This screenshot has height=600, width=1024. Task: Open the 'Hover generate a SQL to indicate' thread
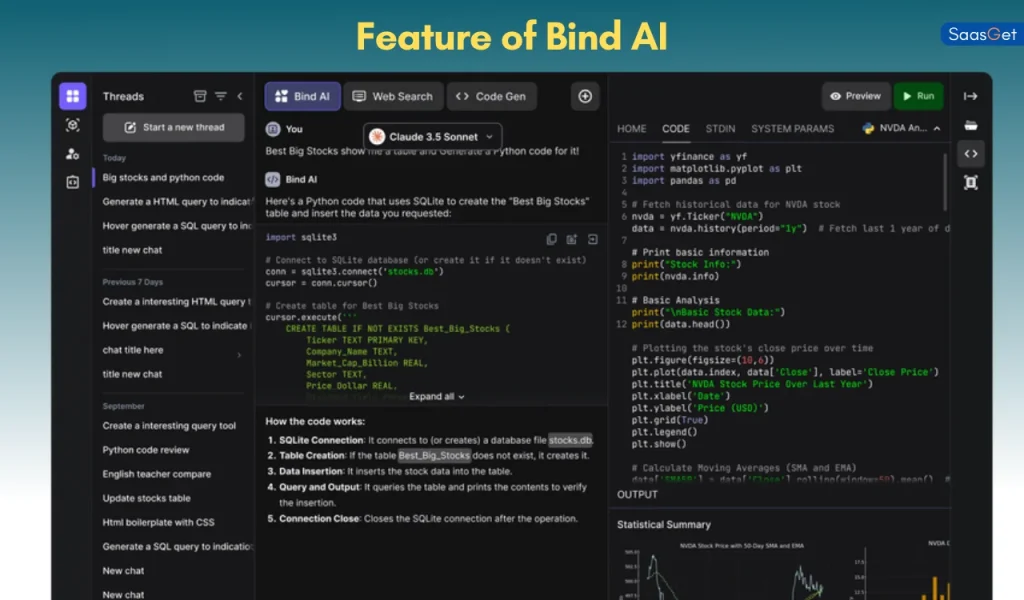point(175,326)
